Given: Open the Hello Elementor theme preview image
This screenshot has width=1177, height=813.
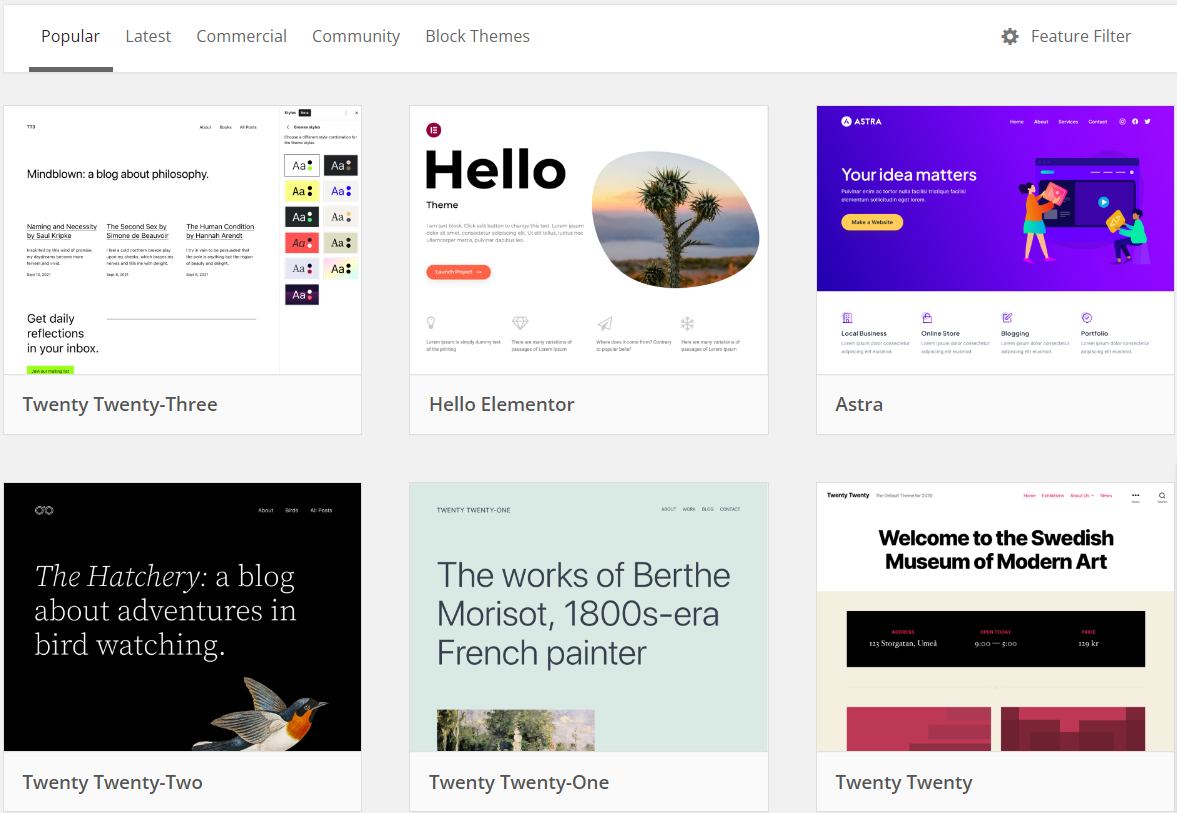Looking at the screenshot, I should click(588, 240).
